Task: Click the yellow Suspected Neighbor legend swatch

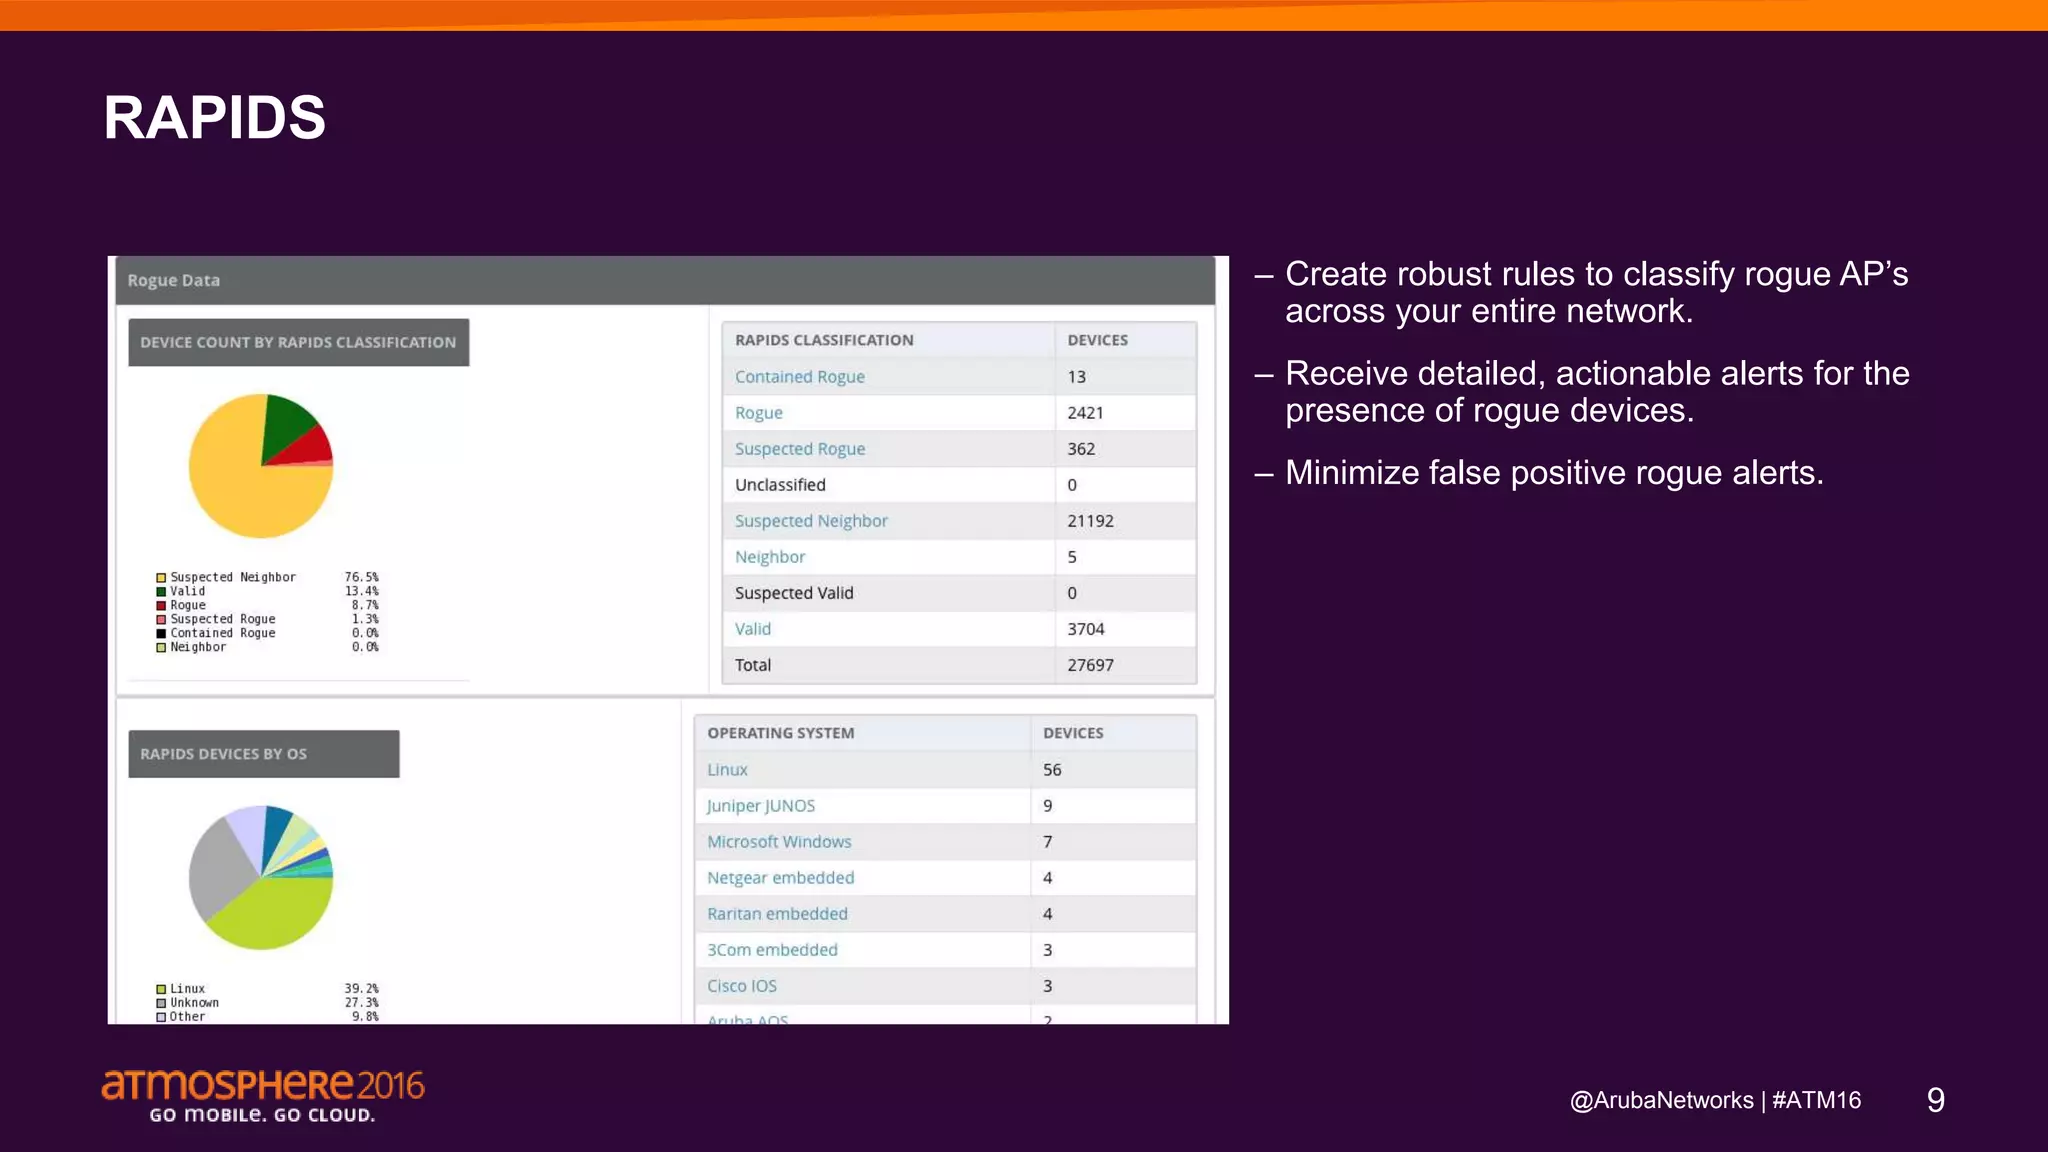Action: 161,578
